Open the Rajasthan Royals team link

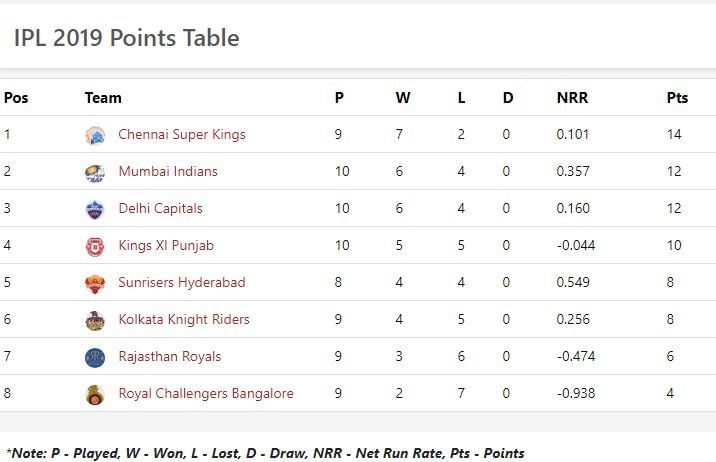pyautogui.click(x=169, y=356)
